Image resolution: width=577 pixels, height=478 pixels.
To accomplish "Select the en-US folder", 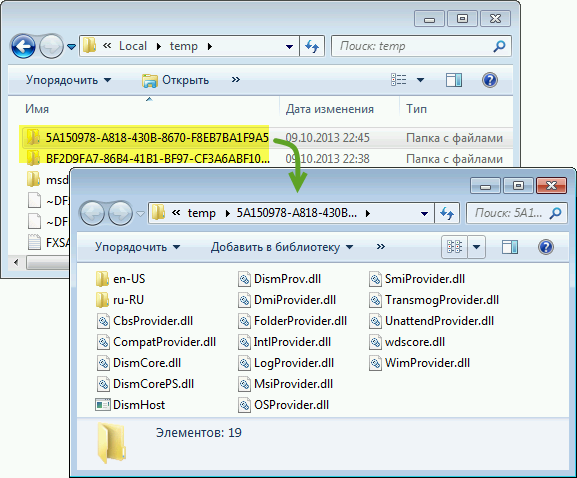I will click(121, 279).
